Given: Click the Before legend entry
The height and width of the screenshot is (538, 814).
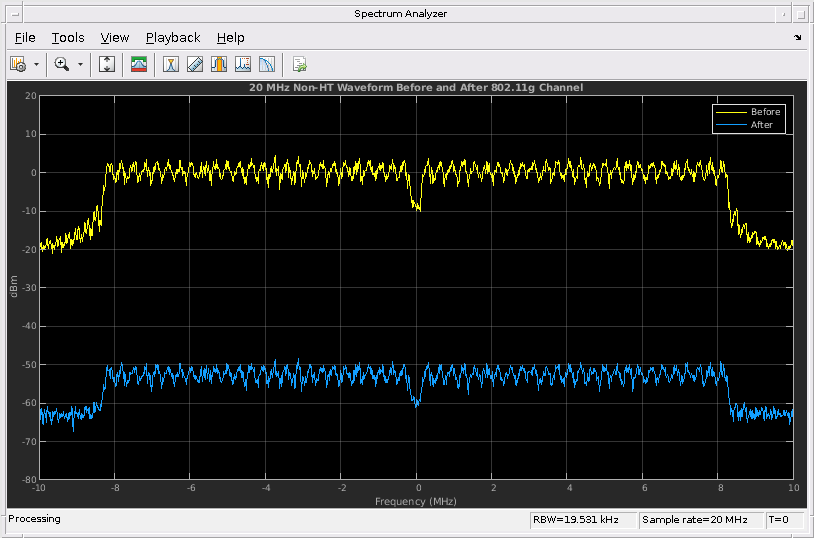Looking at the screenshot, I should (764, 112).
